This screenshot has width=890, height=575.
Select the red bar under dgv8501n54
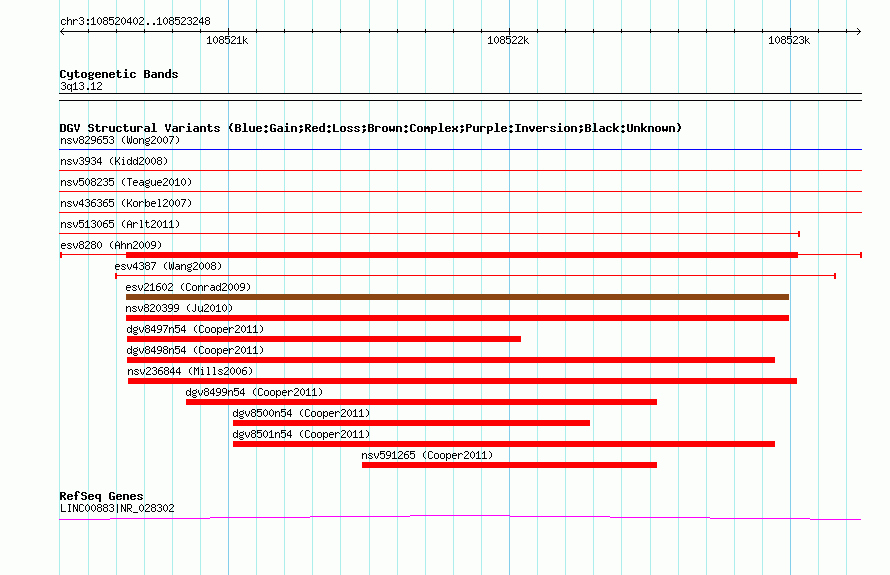pyautogui.click(x=504, y=444)
